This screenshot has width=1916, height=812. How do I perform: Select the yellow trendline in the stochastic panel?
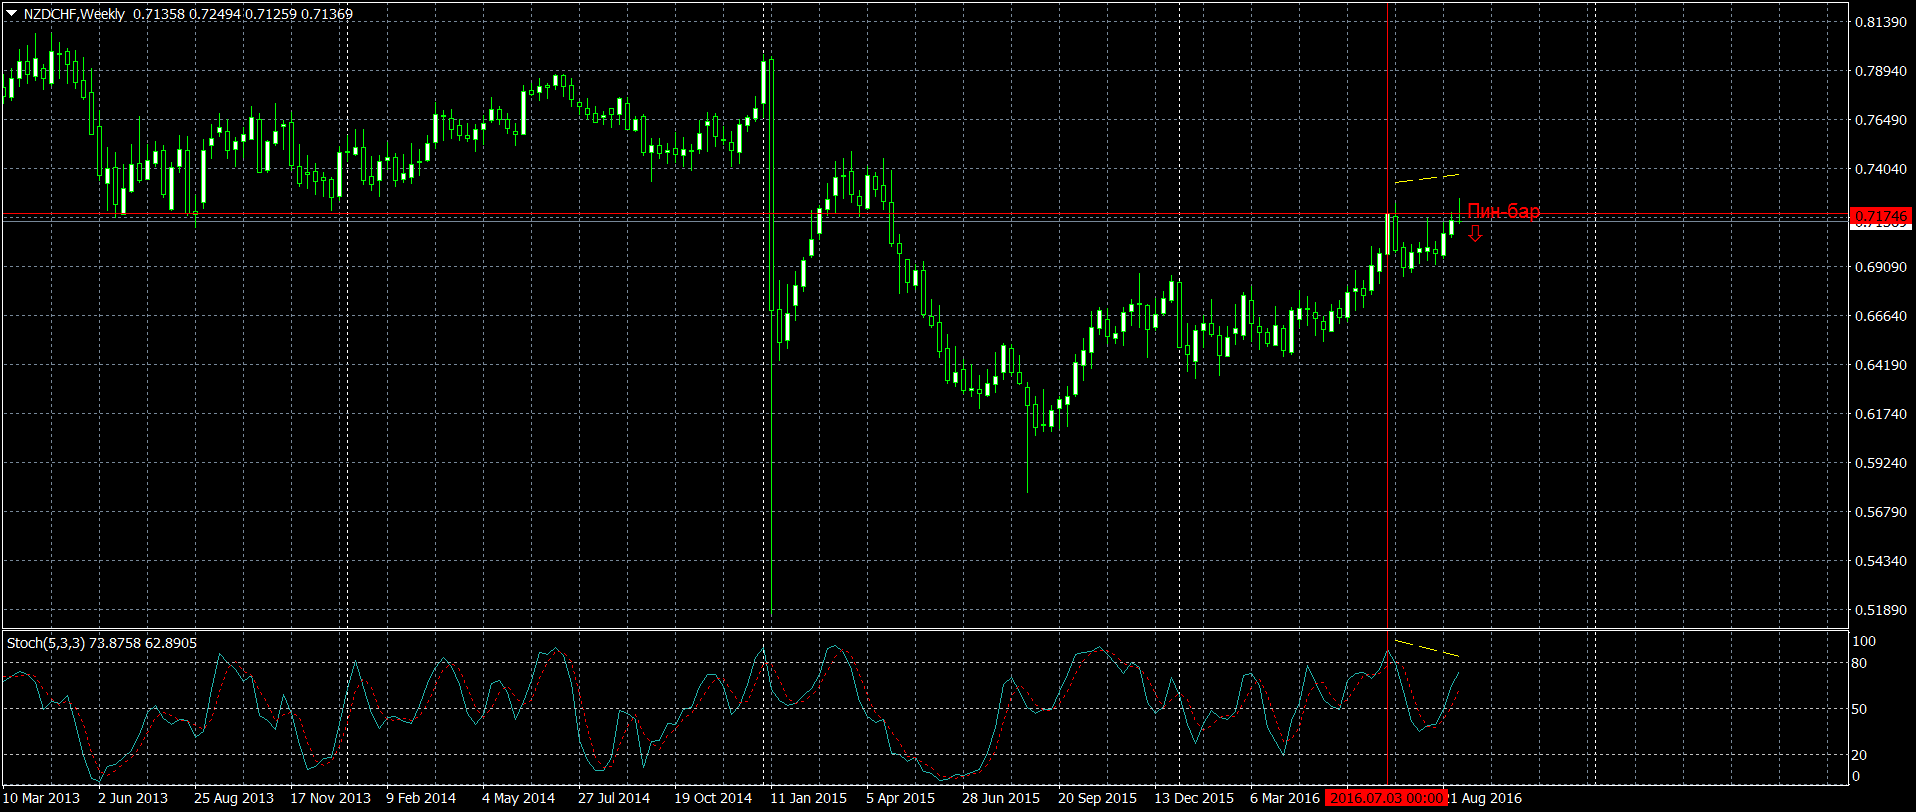(x=1427, y=647)
